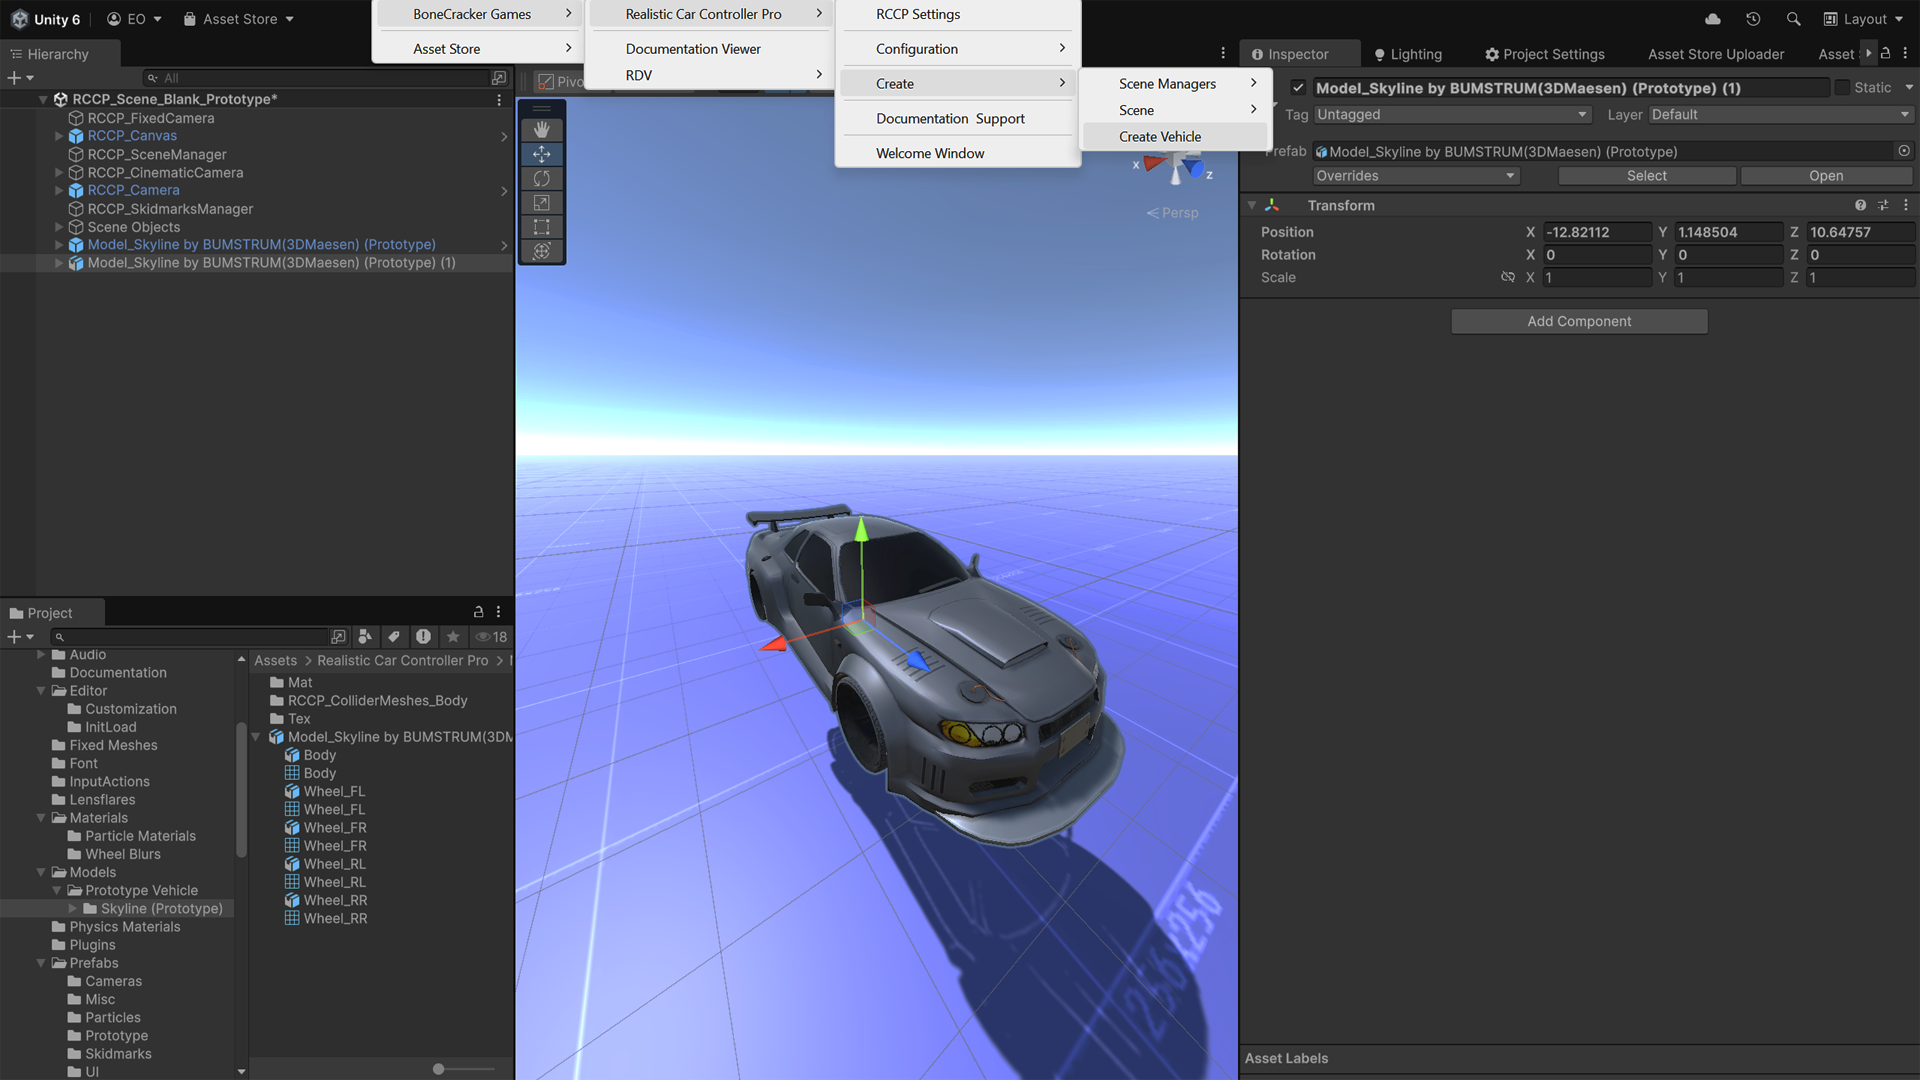Adjust the Project panel icon size slider

click(439, 1069)
